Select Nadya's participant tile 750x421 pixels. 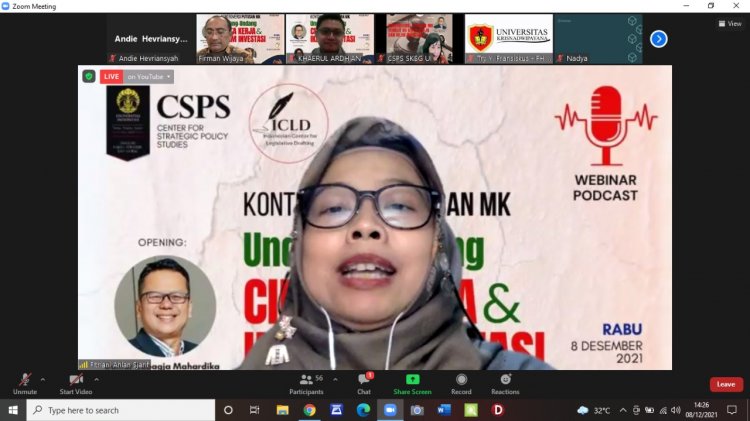click(x=598, y=39)
